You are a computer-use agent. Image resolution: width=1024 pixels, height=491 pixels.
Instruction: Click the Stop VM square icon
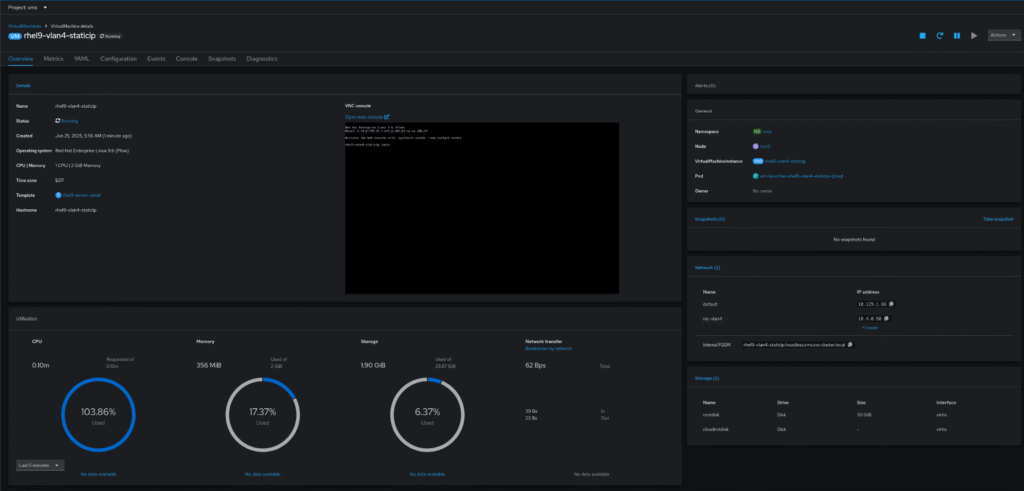click(x=923, y=35)
